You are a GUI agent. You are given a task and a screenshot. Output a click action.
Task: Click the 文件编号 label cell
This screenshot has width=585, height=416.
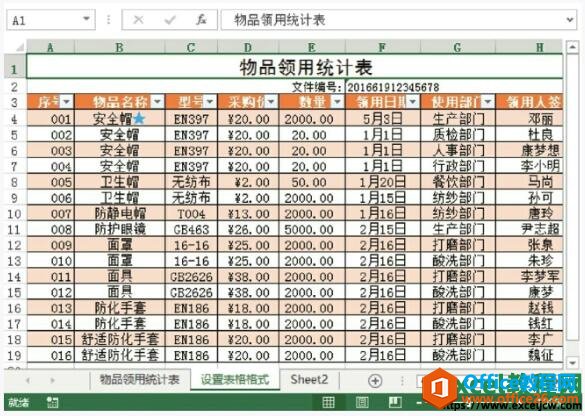point(316,87)
